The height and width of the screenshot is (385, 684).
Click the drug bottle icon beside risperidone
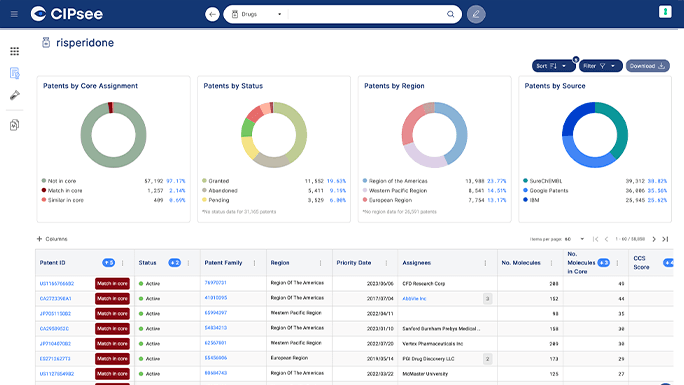click(46, 42)
